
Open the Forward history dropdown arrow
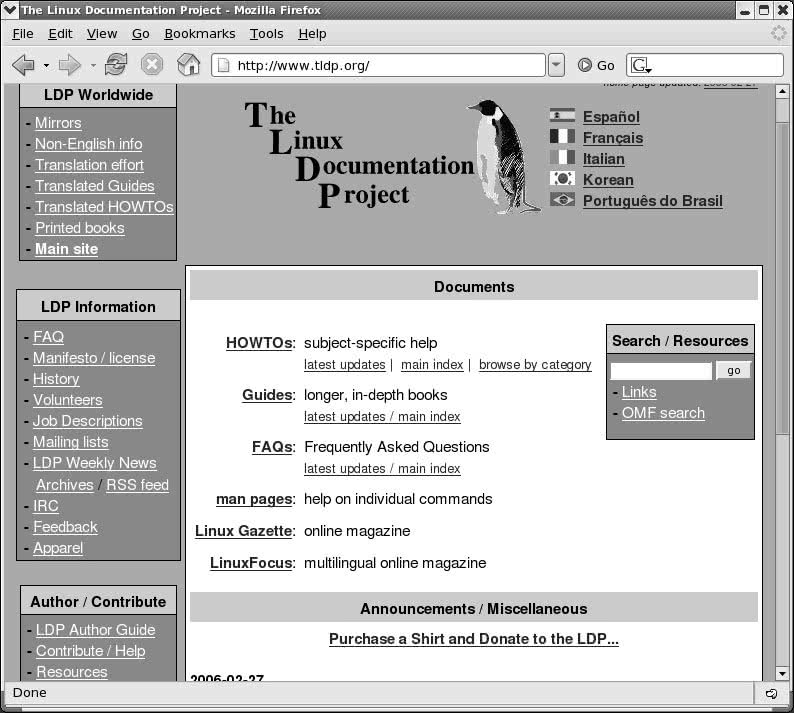click(93, 65)
